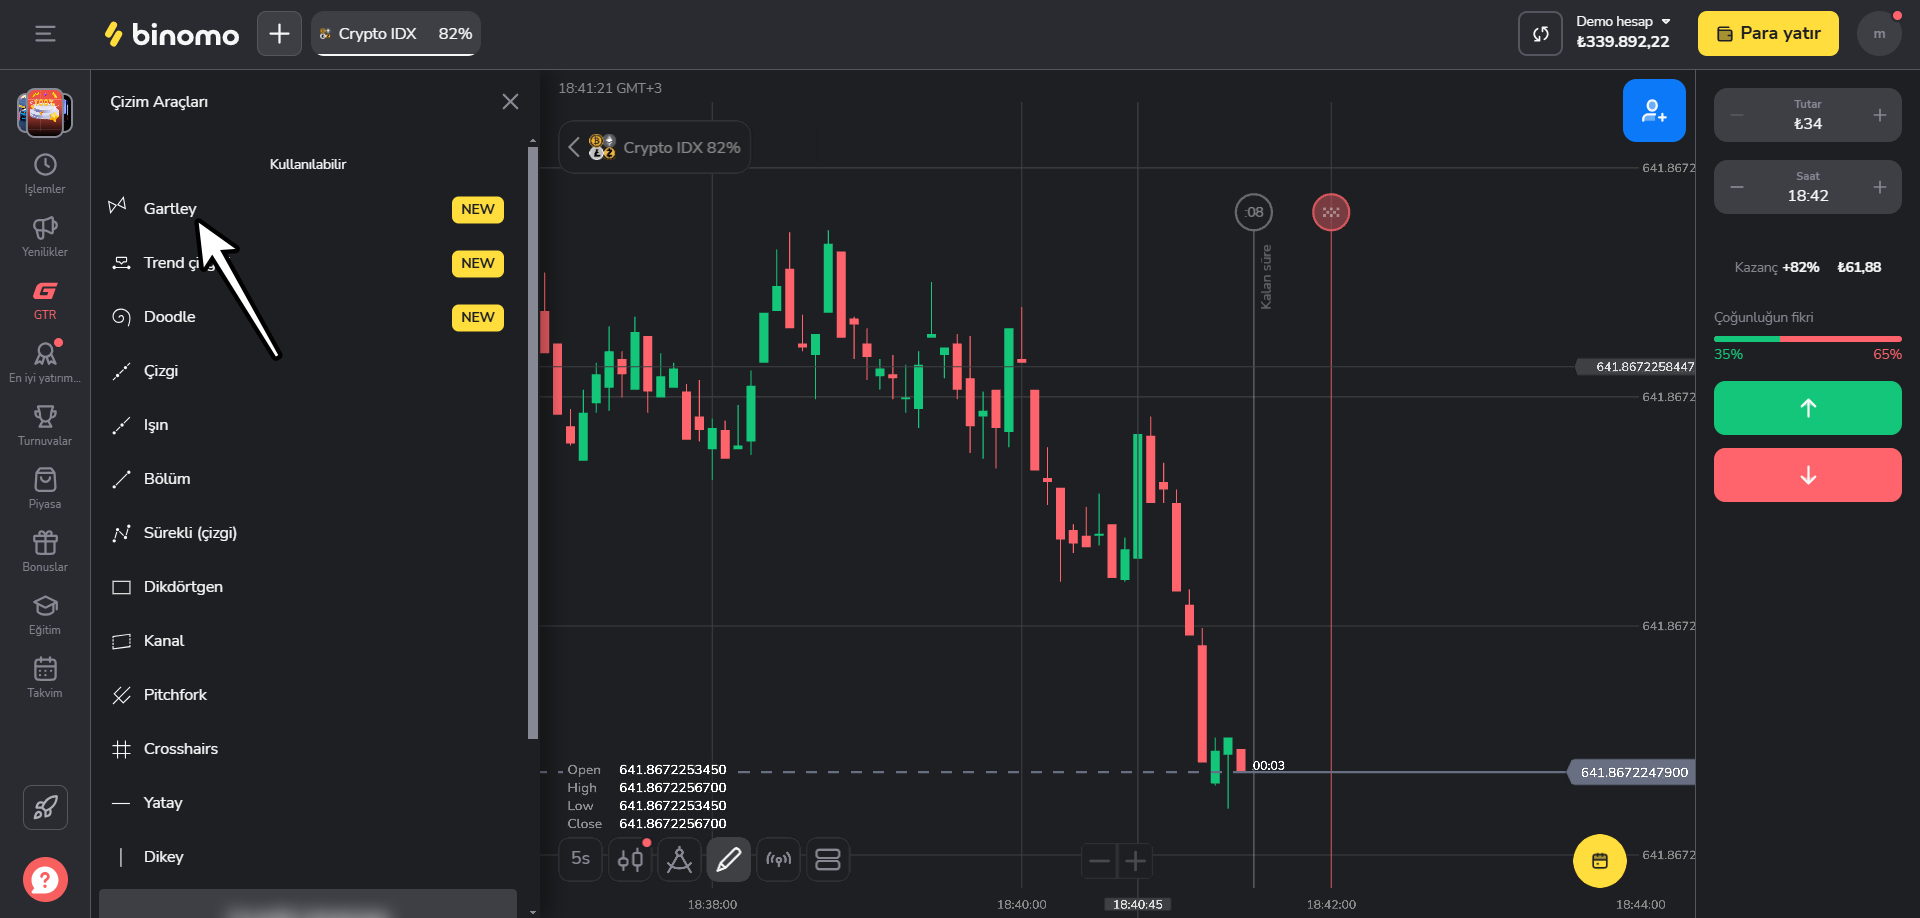Click the green up trade button
The width and height of the screenshot is (1920, 918).
click(x=1808, y=408)
